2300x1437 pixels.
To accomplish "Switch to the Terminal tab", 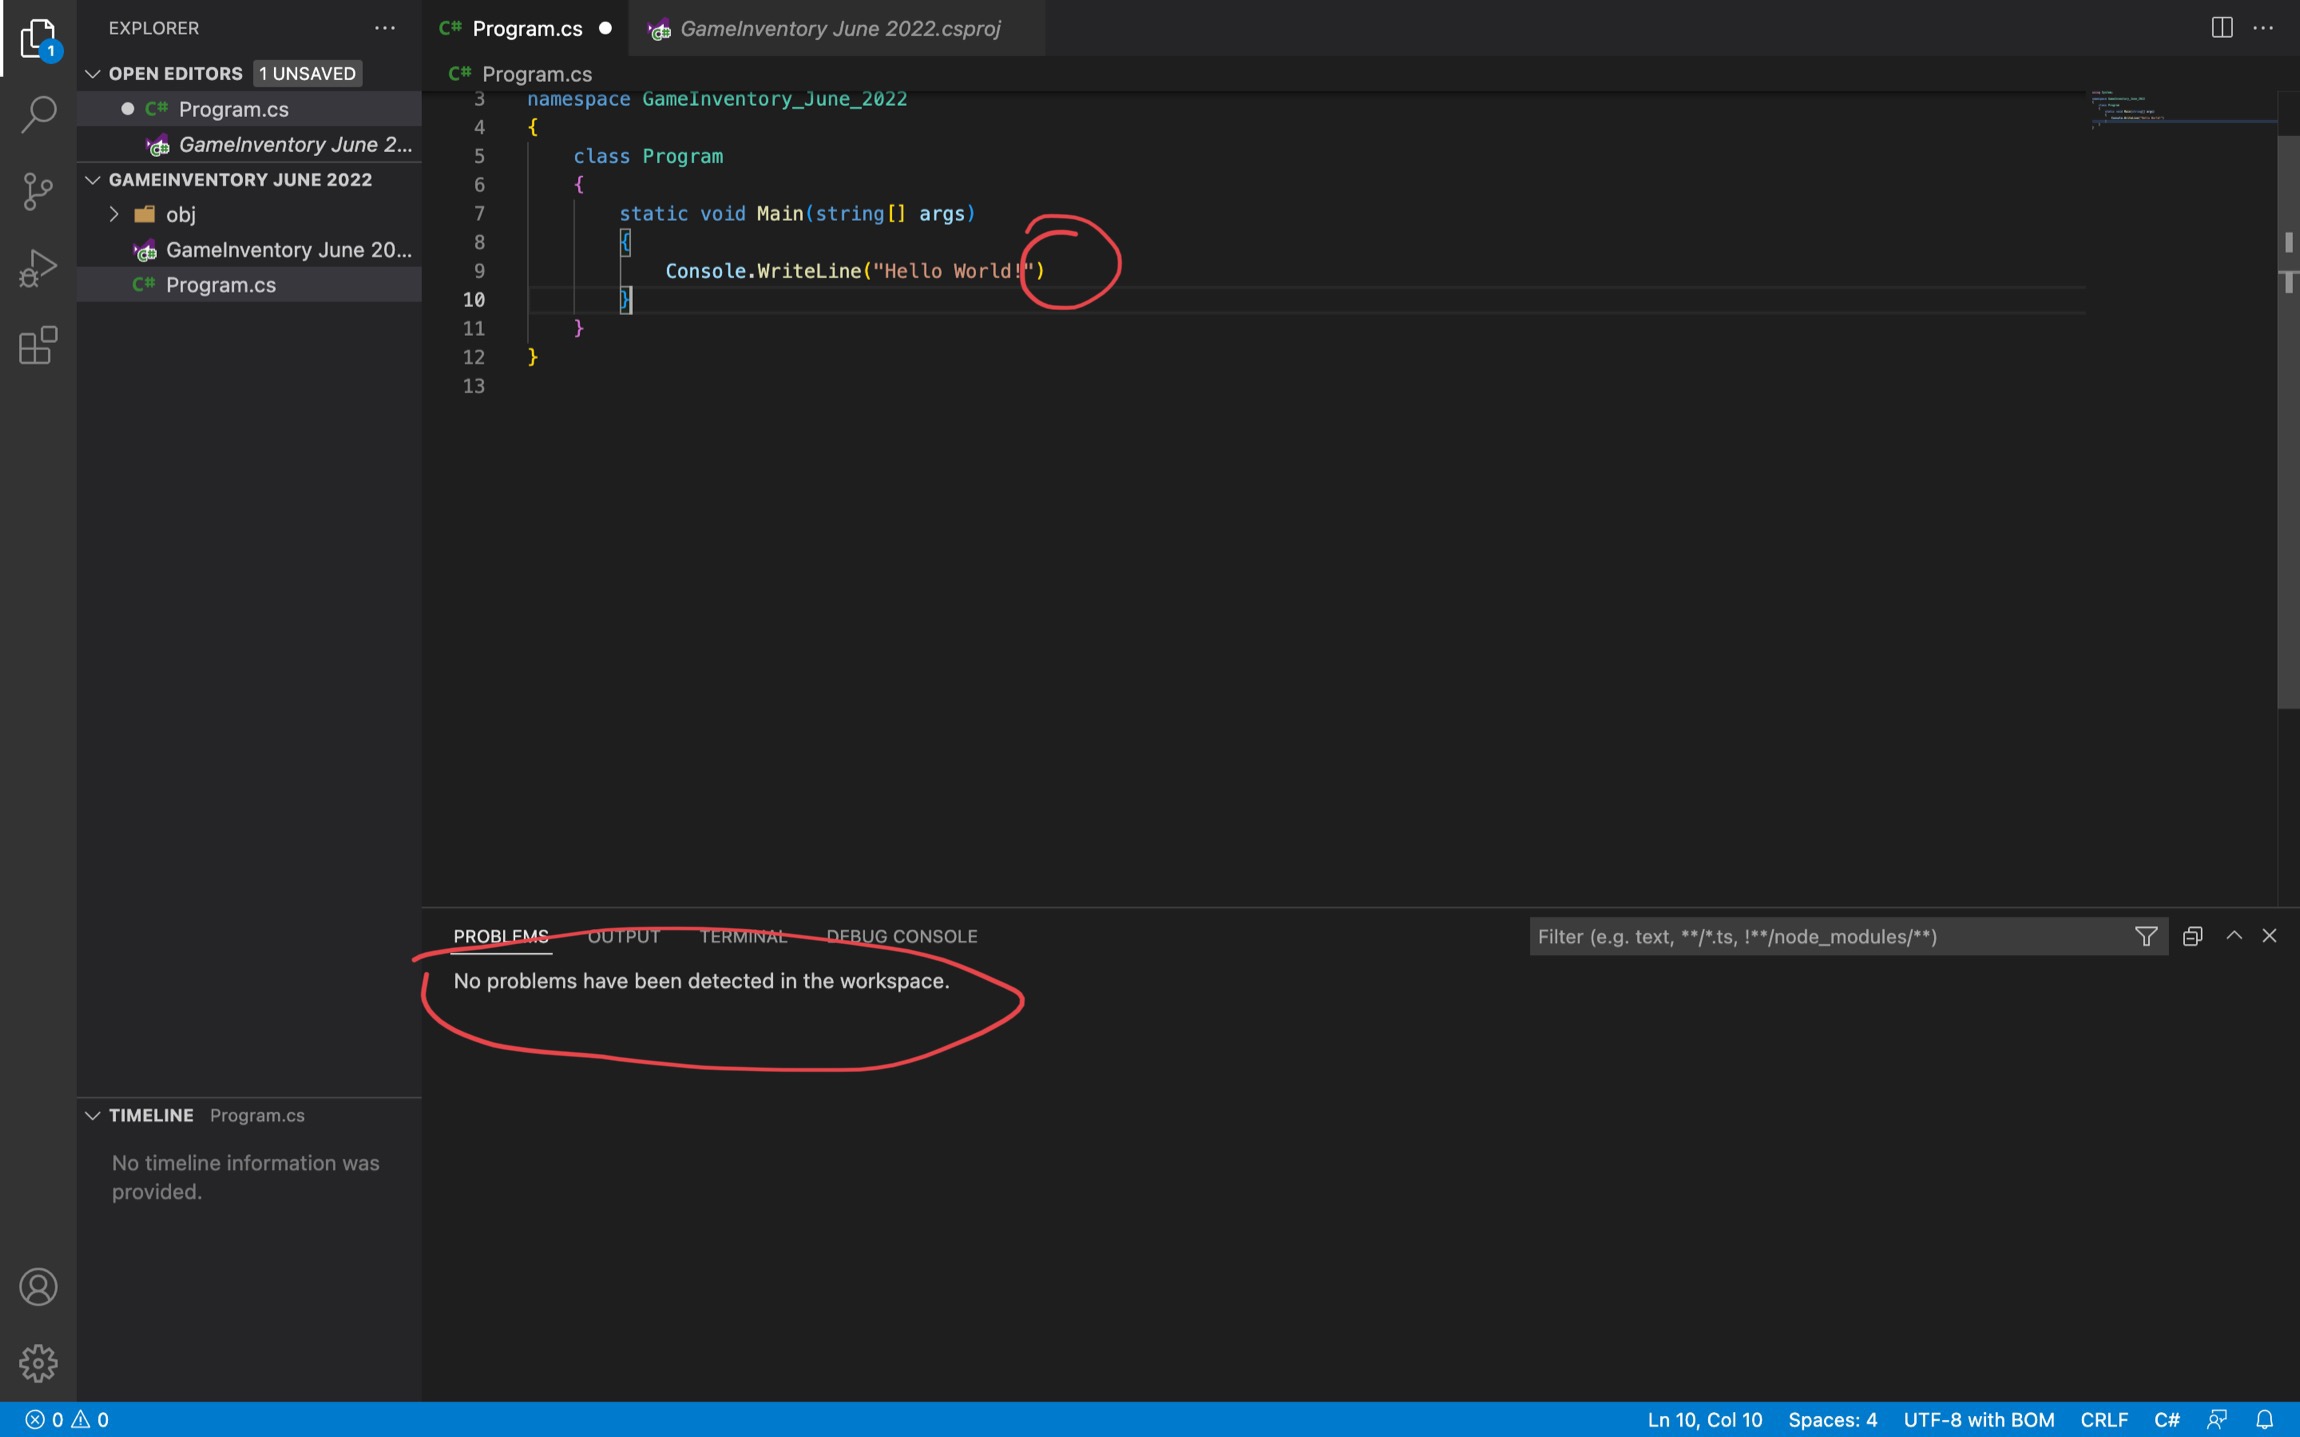I will click(743, 936).
